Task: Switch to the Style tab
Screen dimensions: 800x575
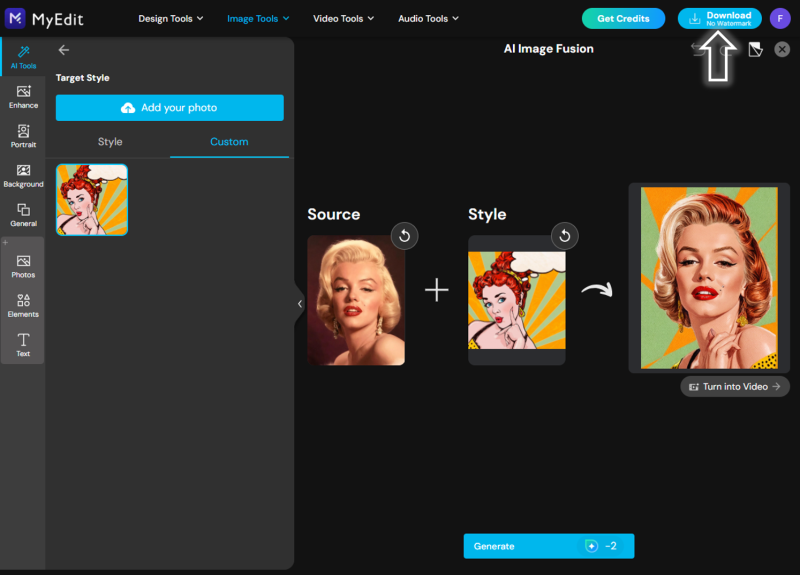Action: 110,142
